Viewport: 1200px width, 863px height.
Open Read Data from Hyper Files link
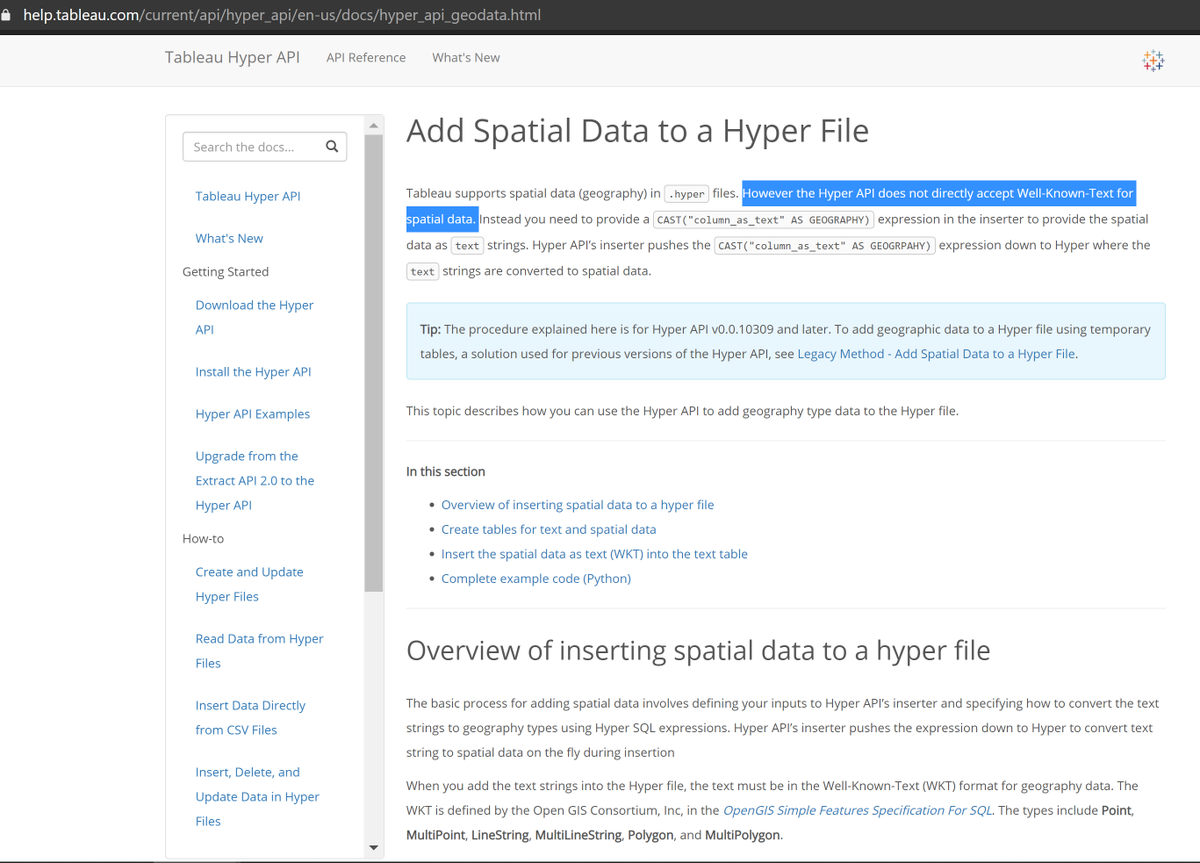(260, 651)
